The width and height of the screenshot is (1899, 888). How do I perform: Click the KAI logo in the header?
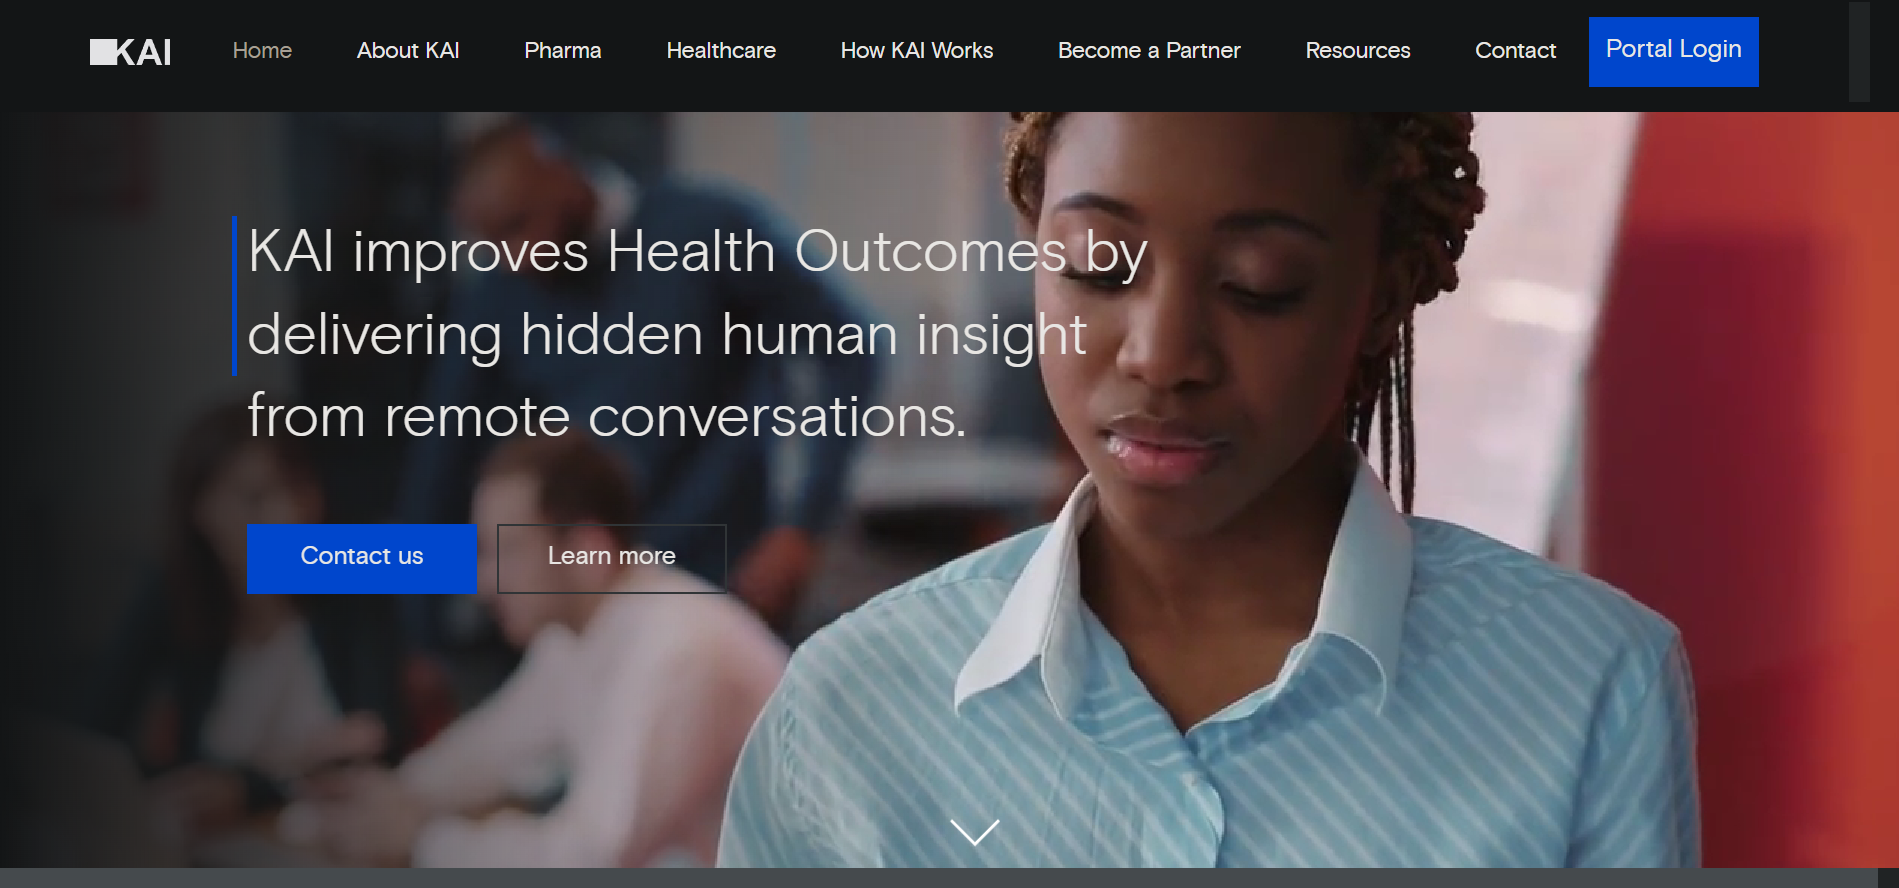[130, 52]
